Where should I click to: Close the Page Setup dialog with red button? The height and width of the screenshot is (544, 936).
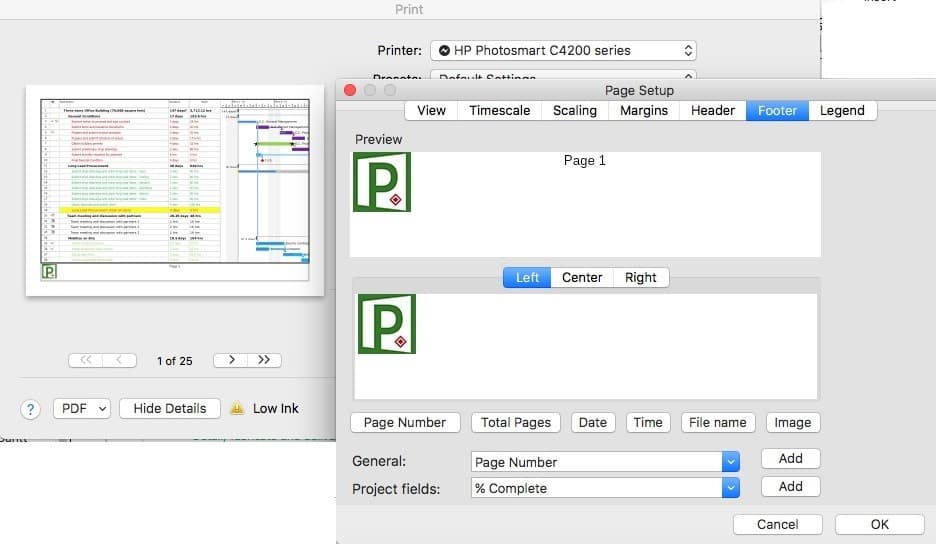pyautogui.click(x=350, y=90)
